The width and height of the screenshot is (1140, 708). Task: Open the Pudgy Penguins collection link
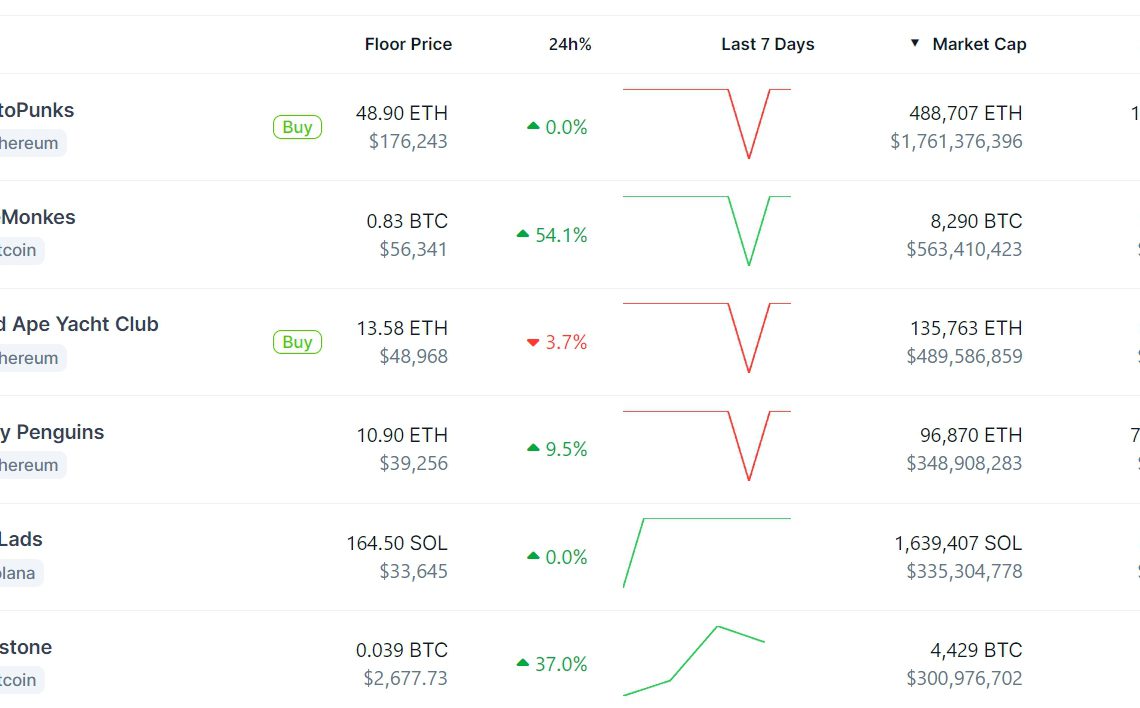tap(52, 432)
